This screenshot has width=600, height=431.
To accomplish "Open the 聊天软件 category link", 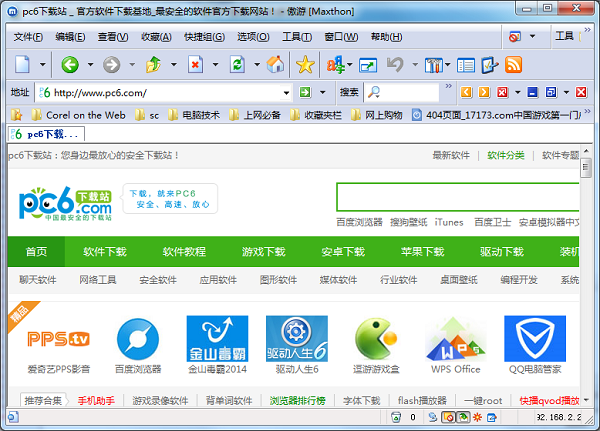I will 38,280.
